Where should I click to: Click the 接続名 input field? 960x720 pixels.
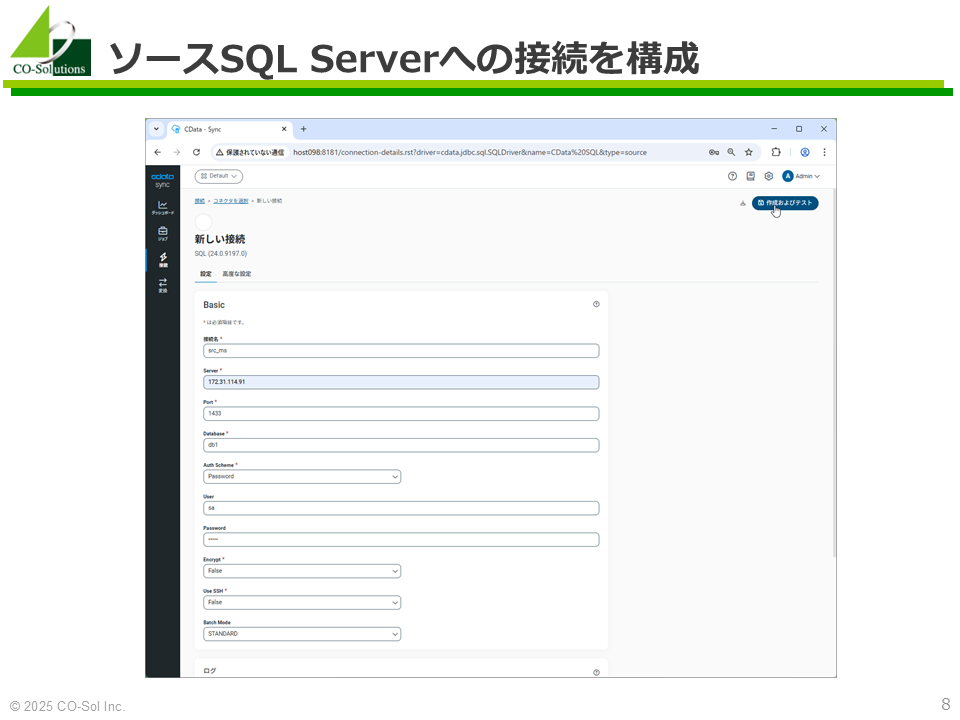[401, 351]
